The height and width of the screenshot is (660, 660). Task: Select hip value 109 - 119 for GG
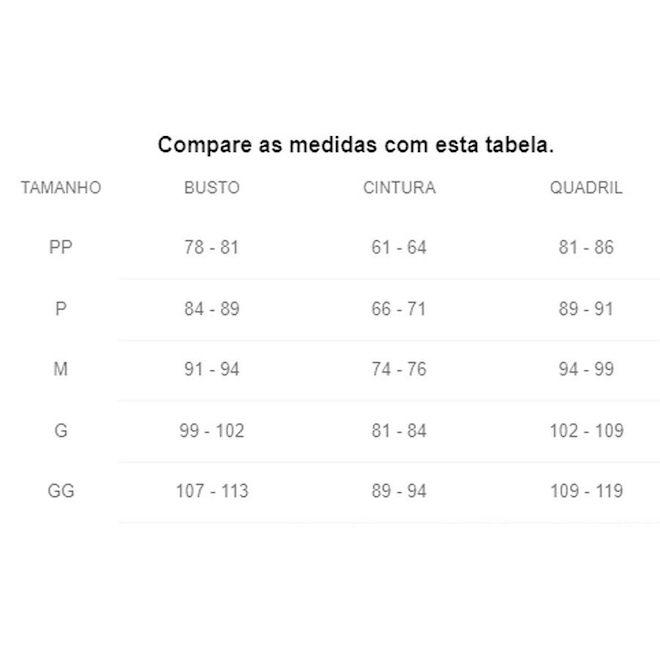tap(586, 491)
